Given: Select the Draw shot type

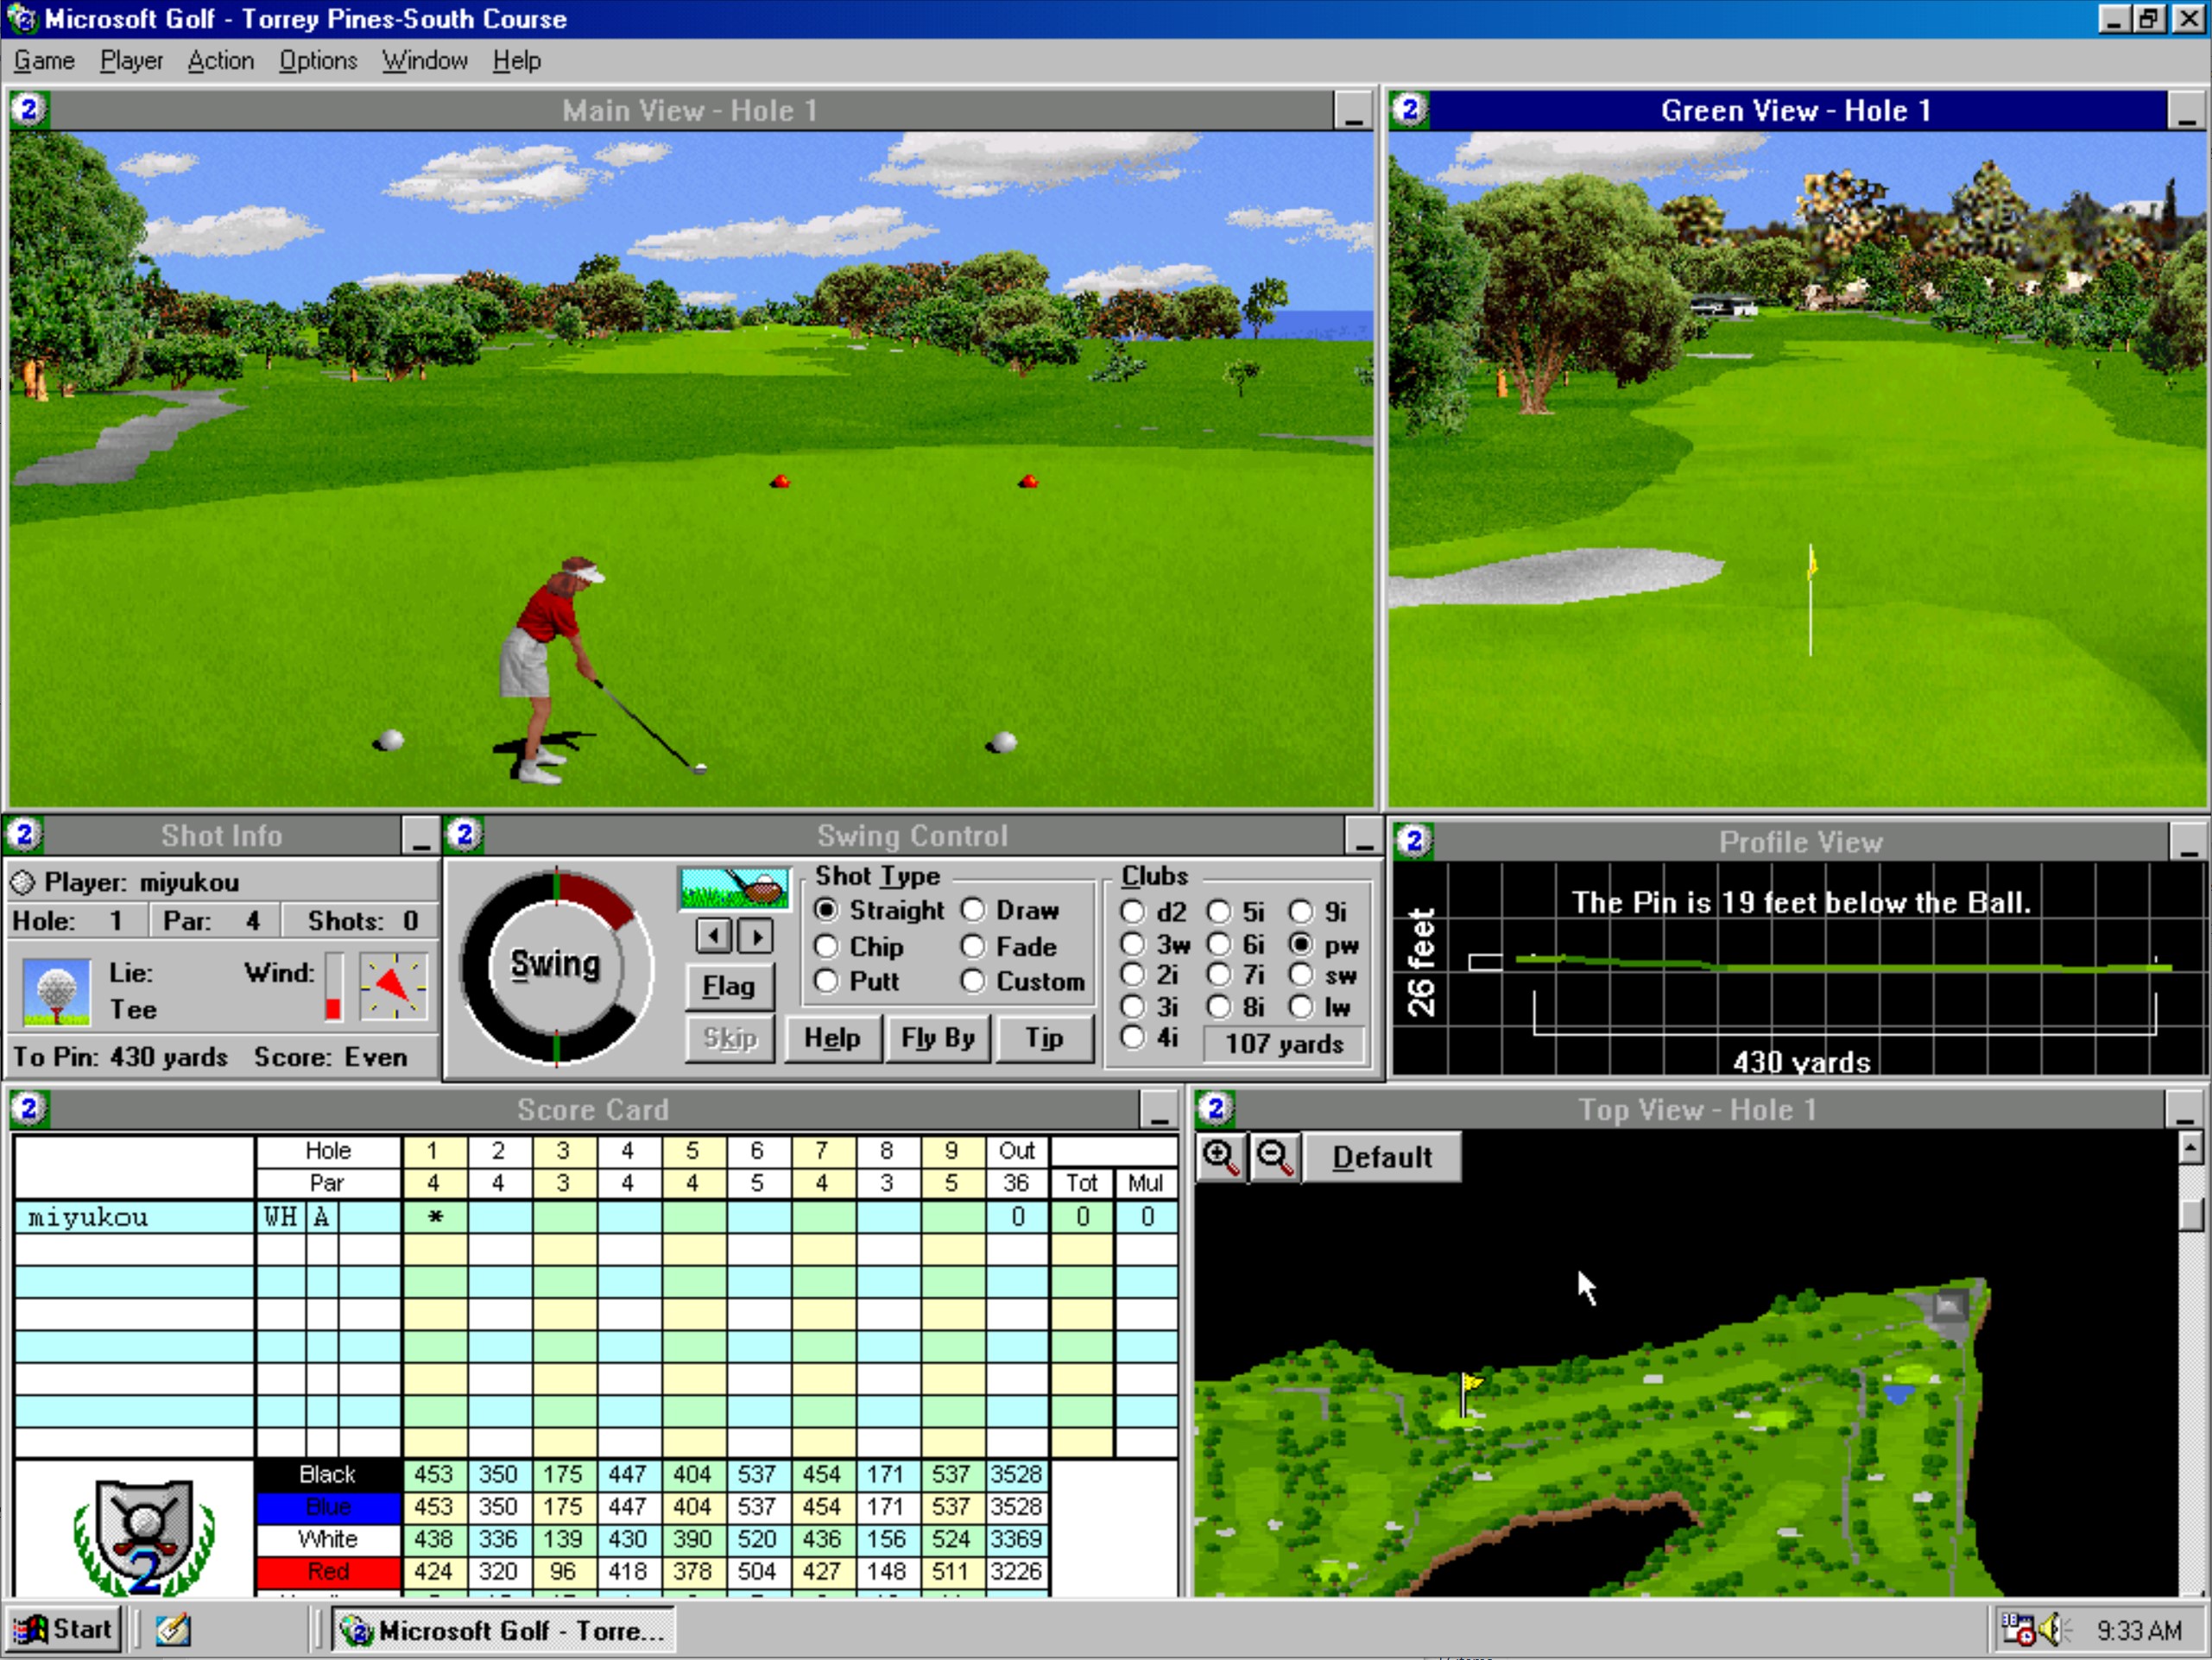Looking at the screenshot, I should [1010, 910].
